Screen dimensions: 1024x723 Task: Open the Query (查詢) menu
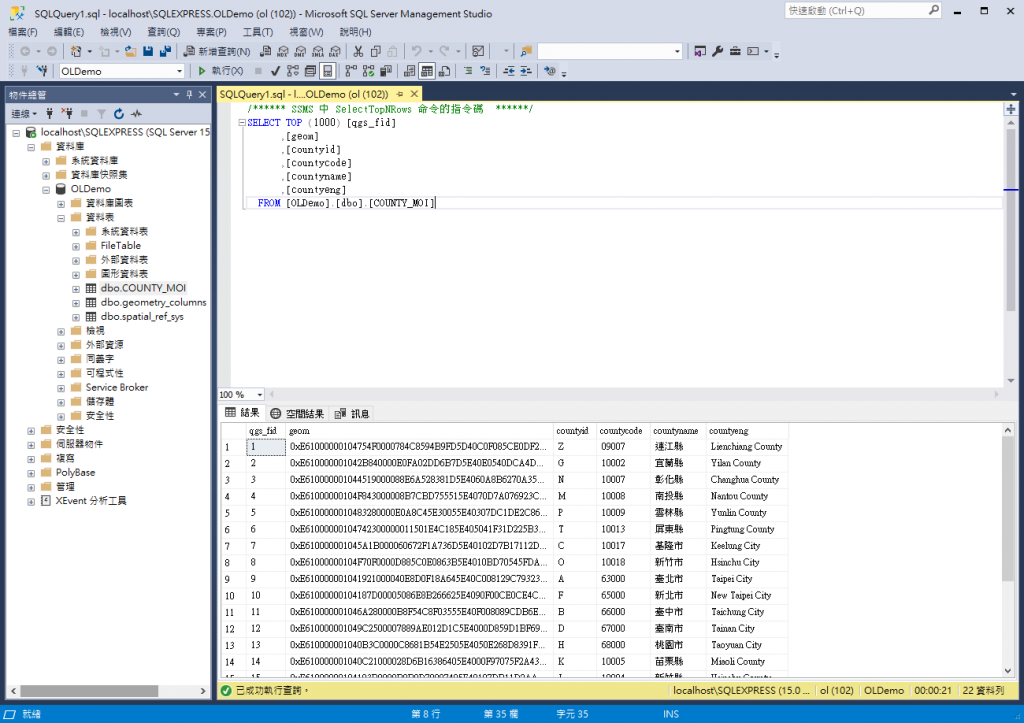[163, 31]
